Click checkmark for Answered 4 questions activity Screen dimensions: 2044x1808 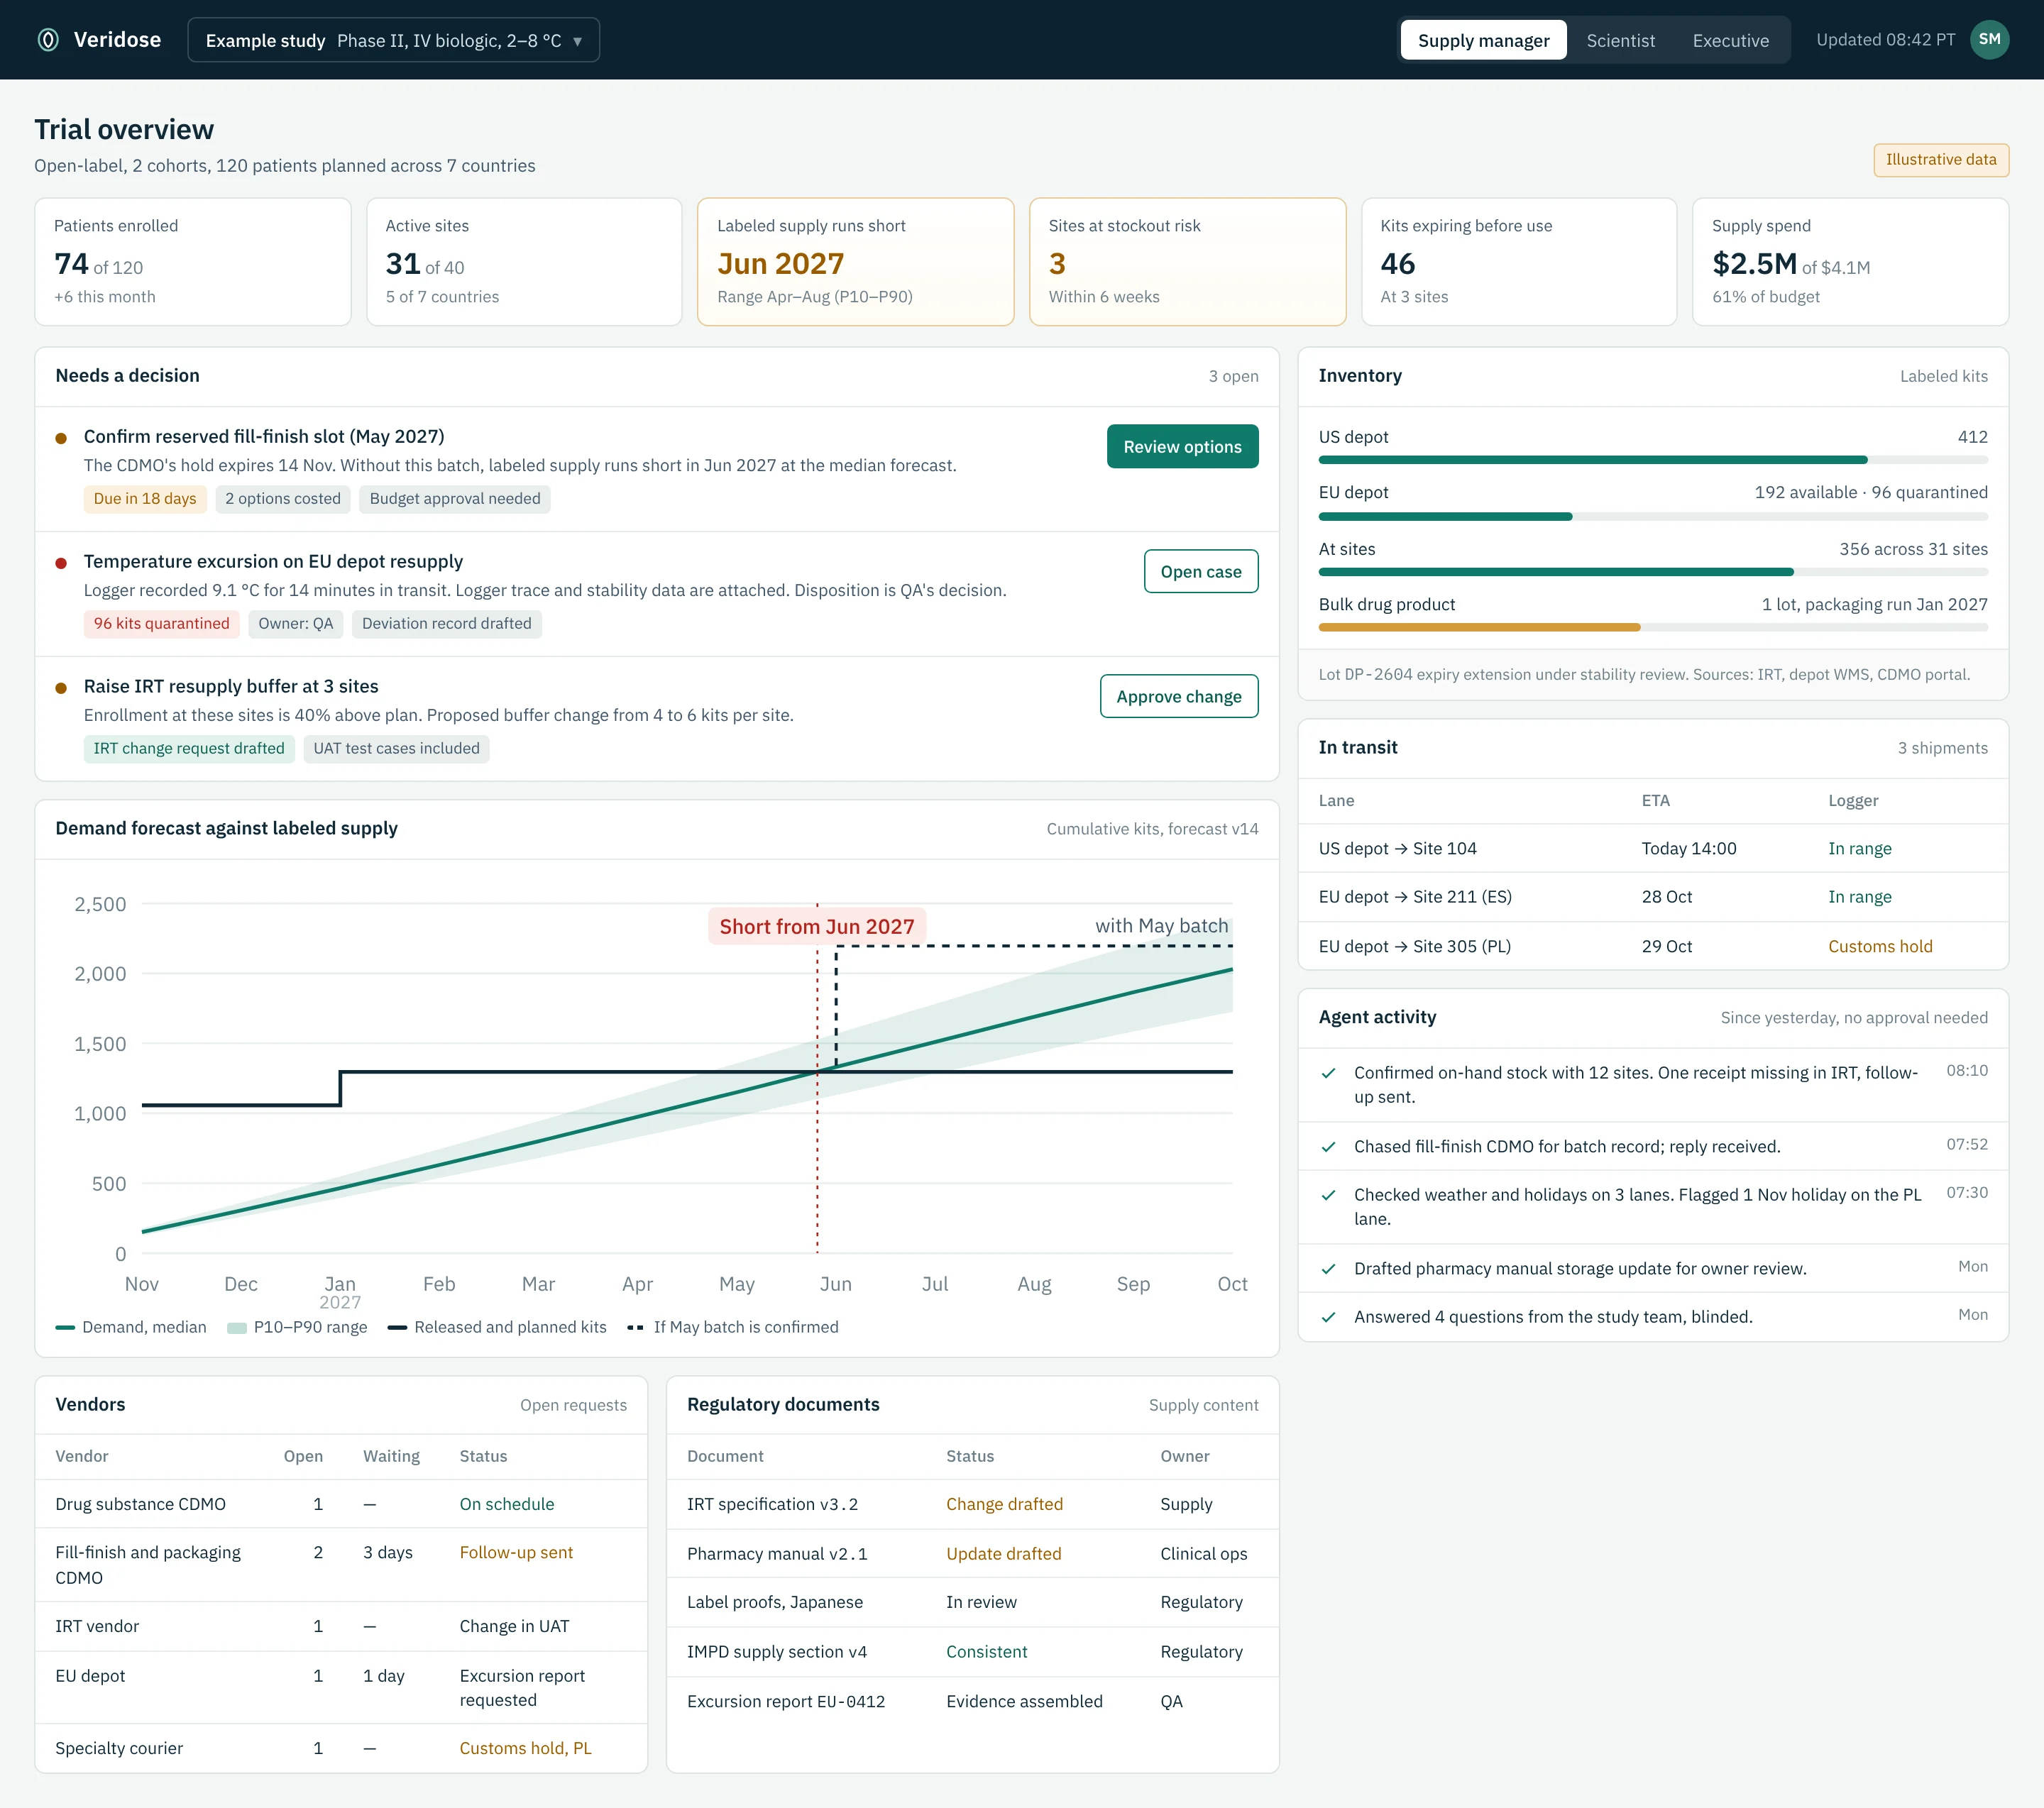click(1328, 1317)
